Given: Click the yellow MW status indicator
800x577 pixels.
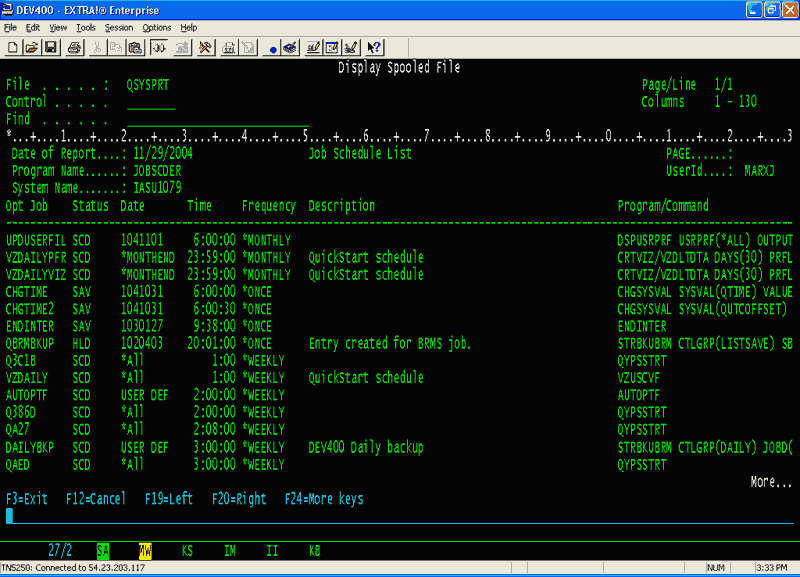Looking at the screenshot, I should click(145, 550).
